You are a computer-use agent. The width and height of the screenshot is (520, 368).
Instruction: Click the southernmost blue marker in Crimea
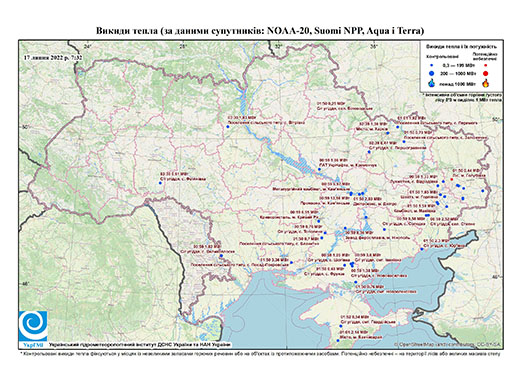(338, 341)
